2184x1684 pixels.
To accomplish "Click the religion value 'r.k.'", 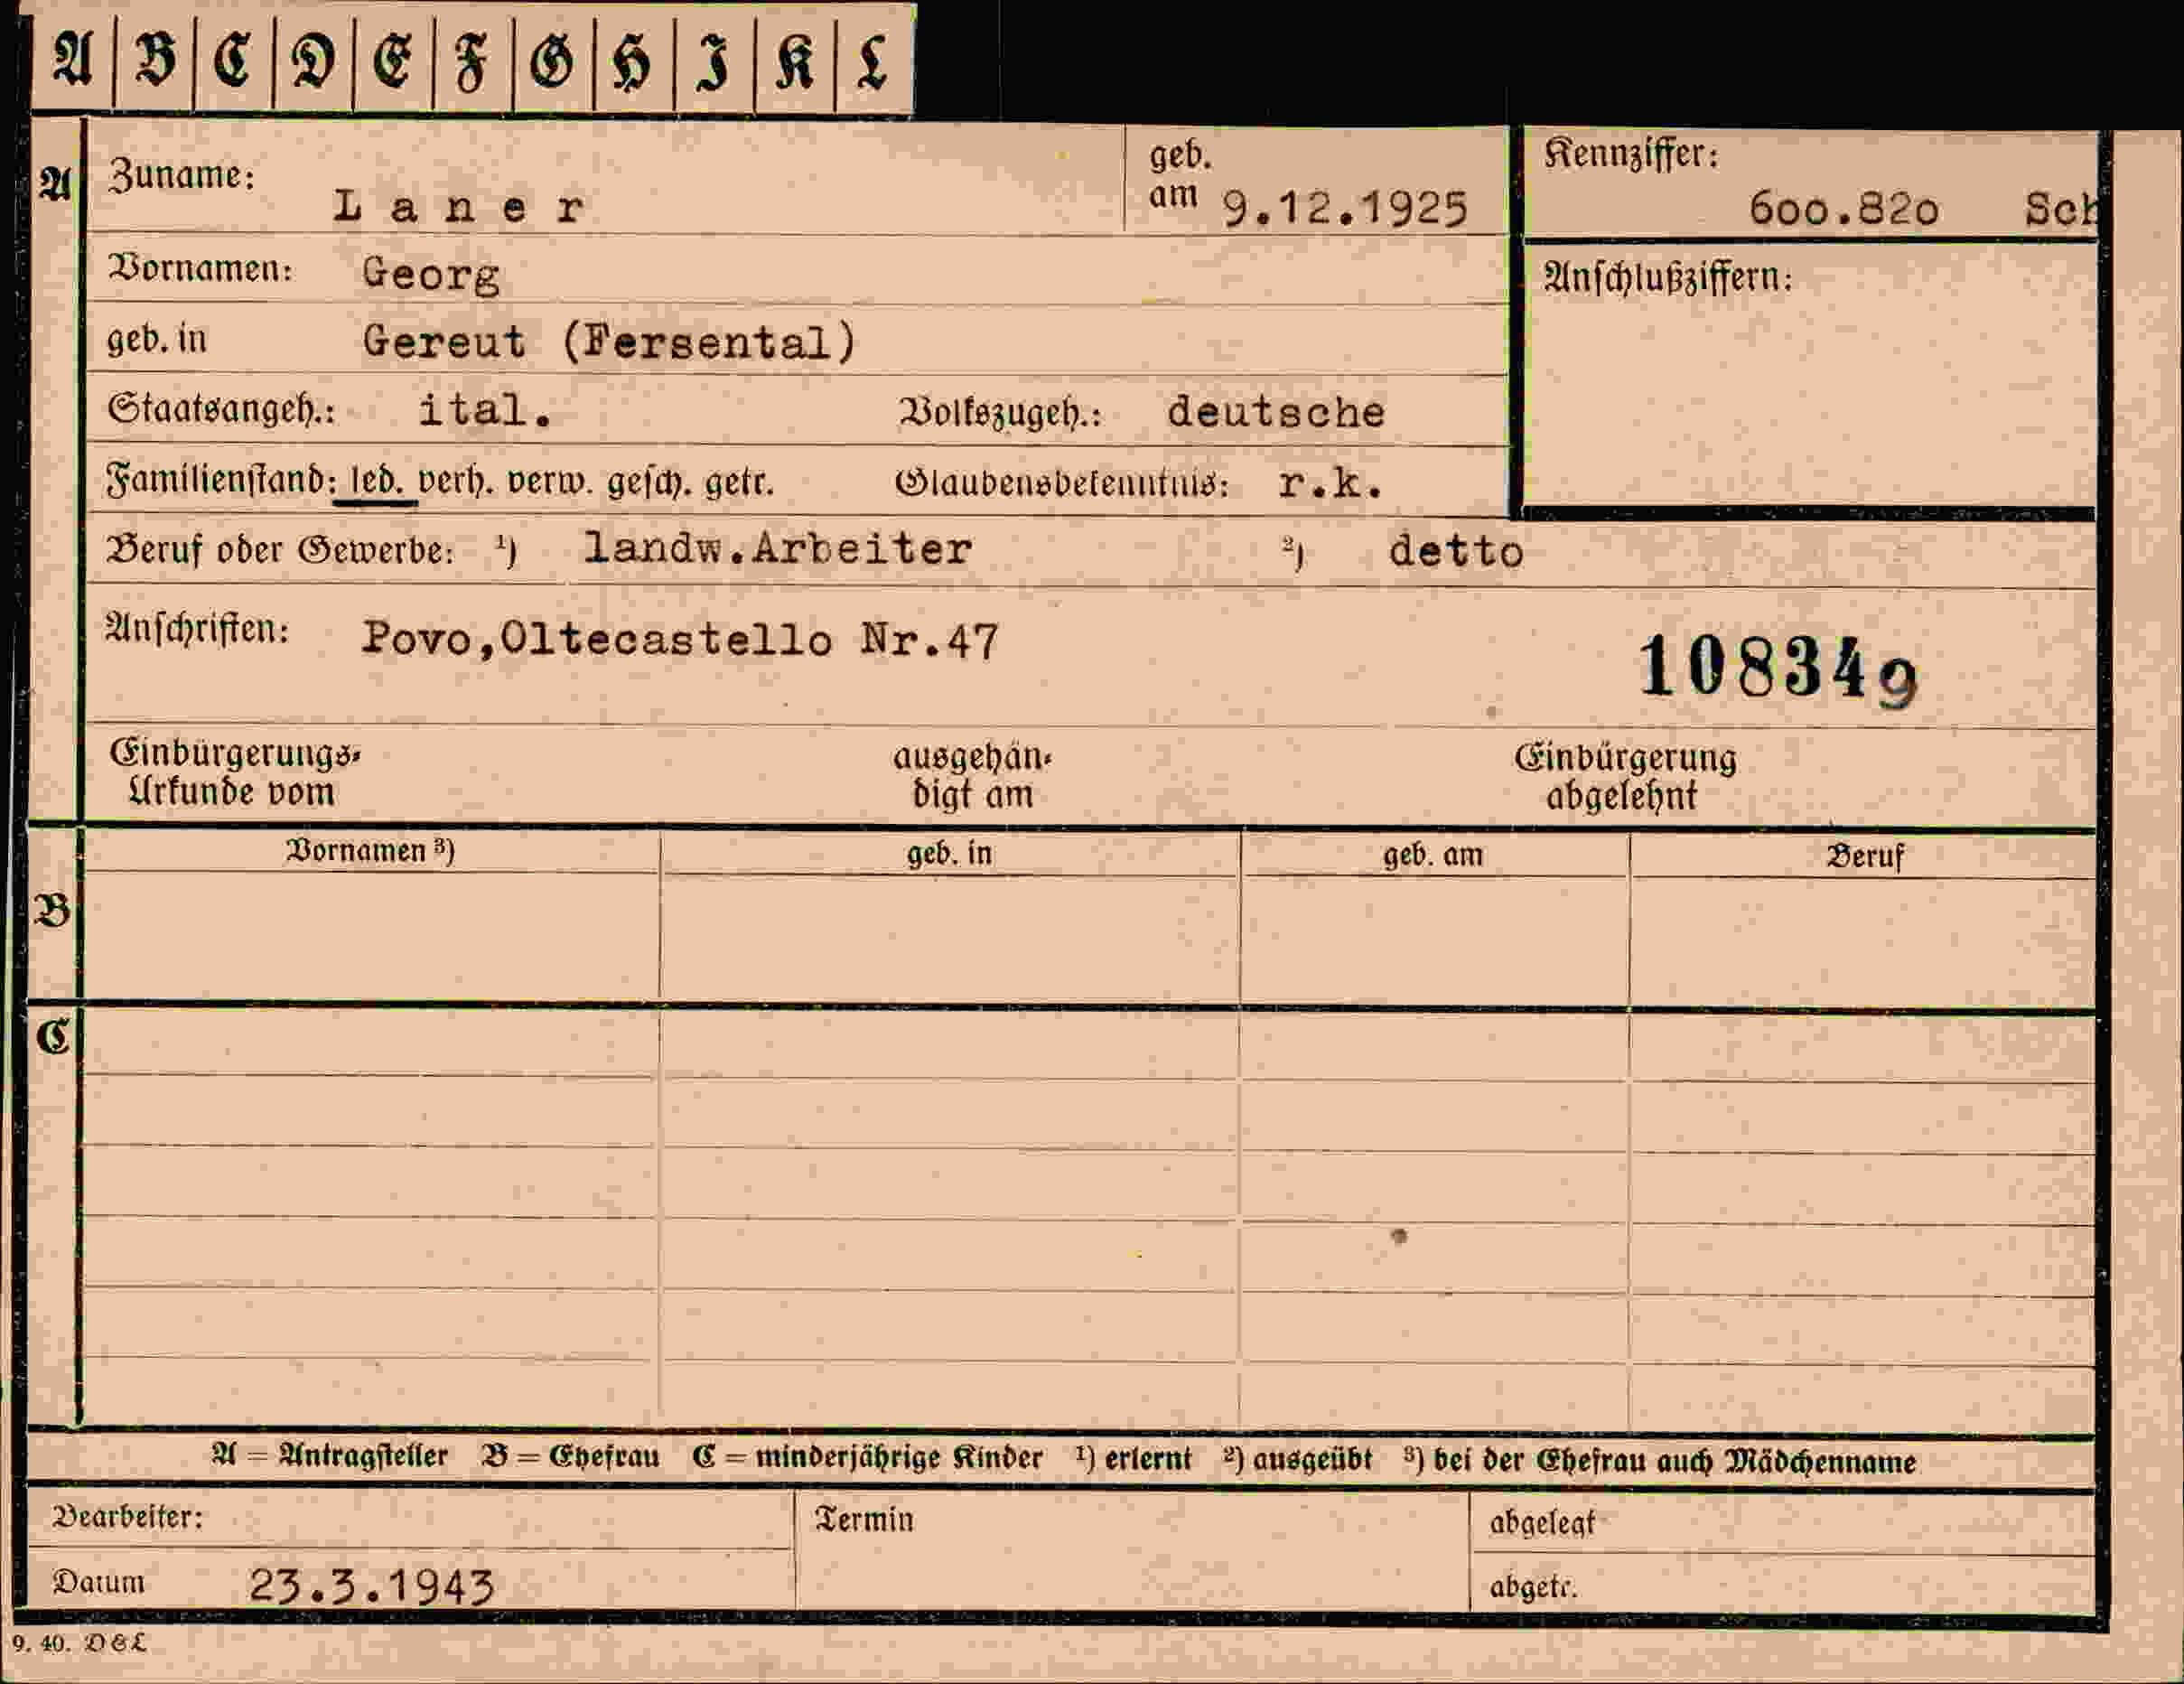I will pos(1331,484).
